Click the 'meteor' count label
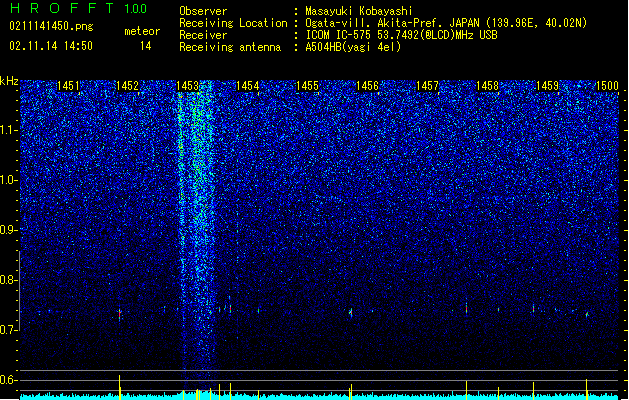This screenshot has height=400, width=629. (x=142, y=31)
